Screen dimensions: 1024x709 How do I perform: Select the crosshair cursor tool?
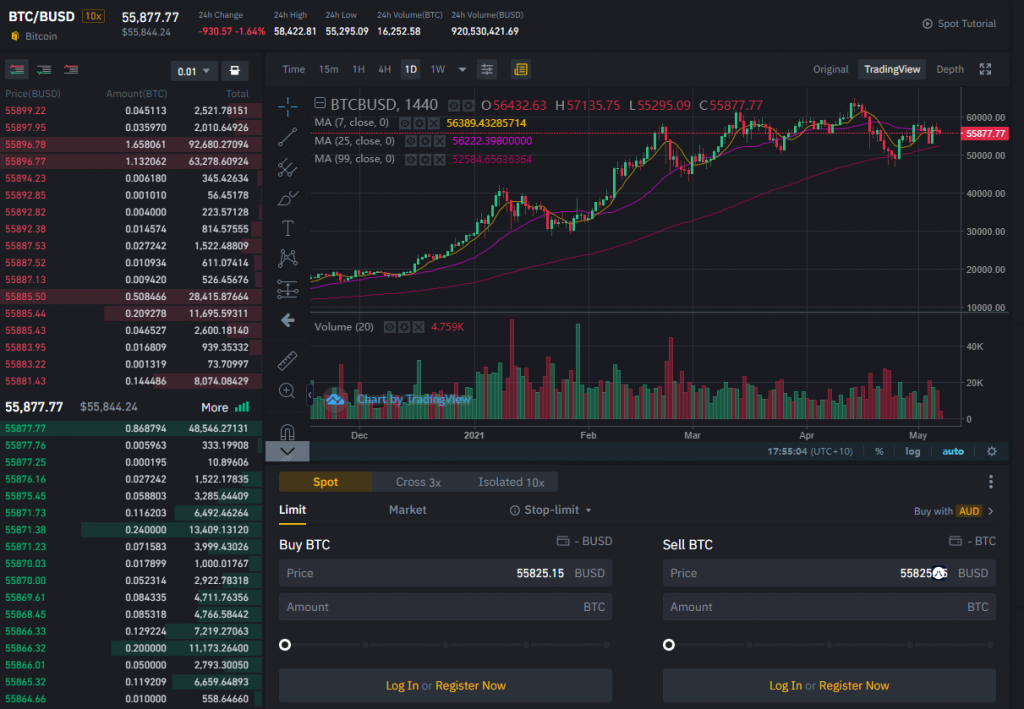pyautogui.click(x=288, y=106)
